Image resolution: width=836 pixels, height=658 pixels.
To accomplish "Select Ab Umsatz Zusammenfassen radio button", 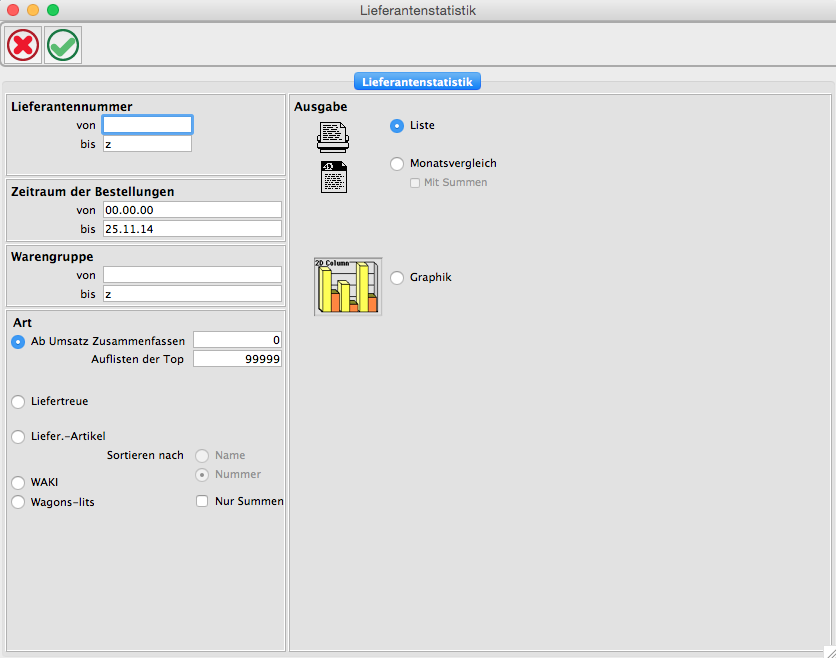I will (18, 342).
